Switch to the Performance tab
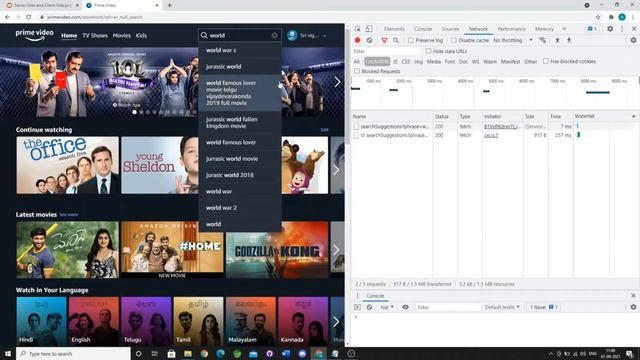The image size is (640, 360). [511, 29]
